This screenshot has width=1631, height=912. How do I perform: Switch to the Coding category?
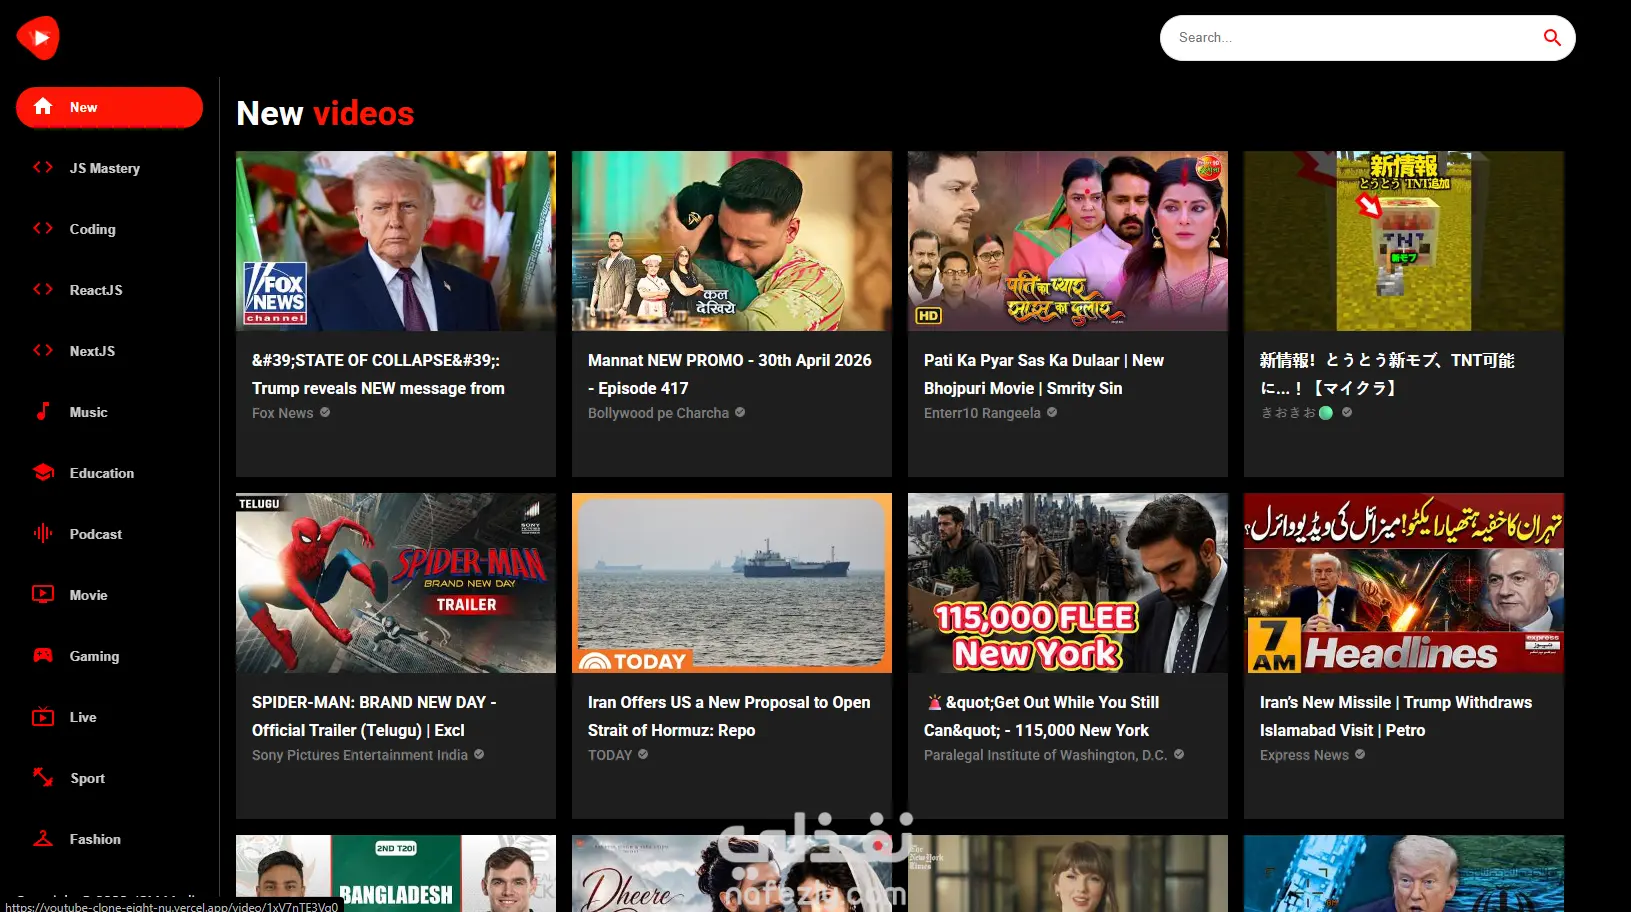pyautogui.click(x=109, y=229)
